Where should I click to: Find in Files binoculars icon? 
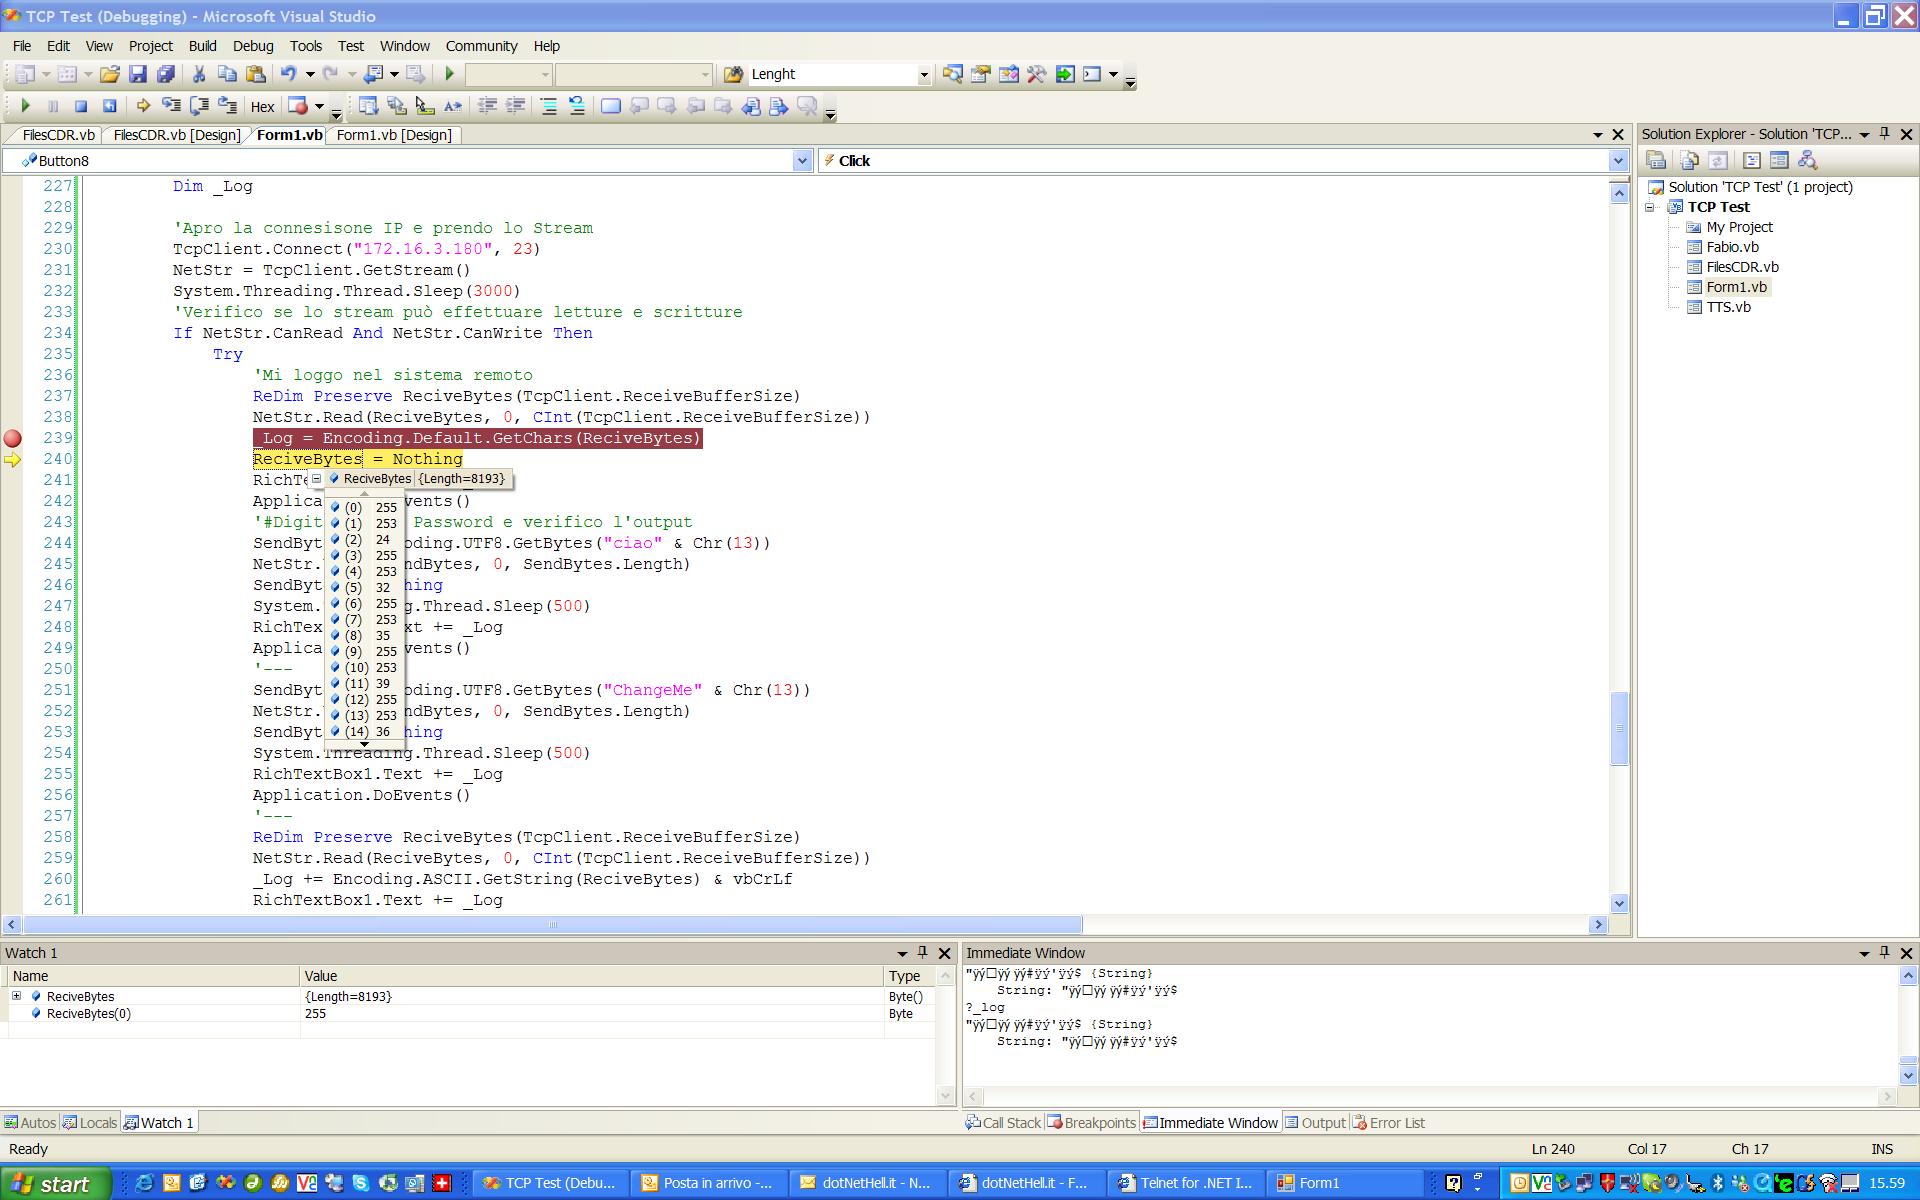click(x=733, y=74)
